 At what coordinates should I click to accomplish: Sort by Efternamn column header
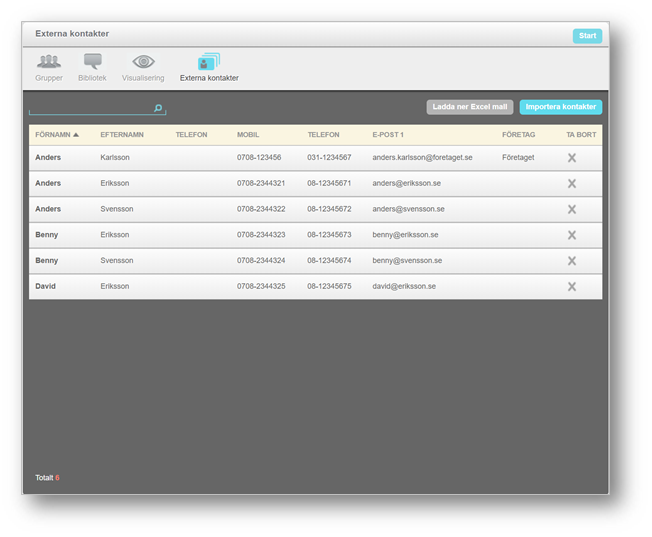click(122, 135)
